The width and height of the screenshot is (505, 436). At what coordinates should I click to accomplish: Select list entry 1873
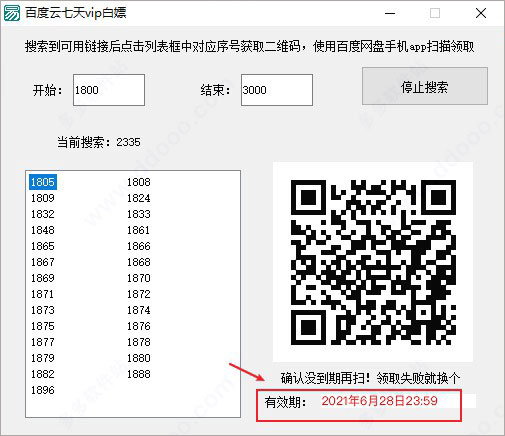coord(43,310)
